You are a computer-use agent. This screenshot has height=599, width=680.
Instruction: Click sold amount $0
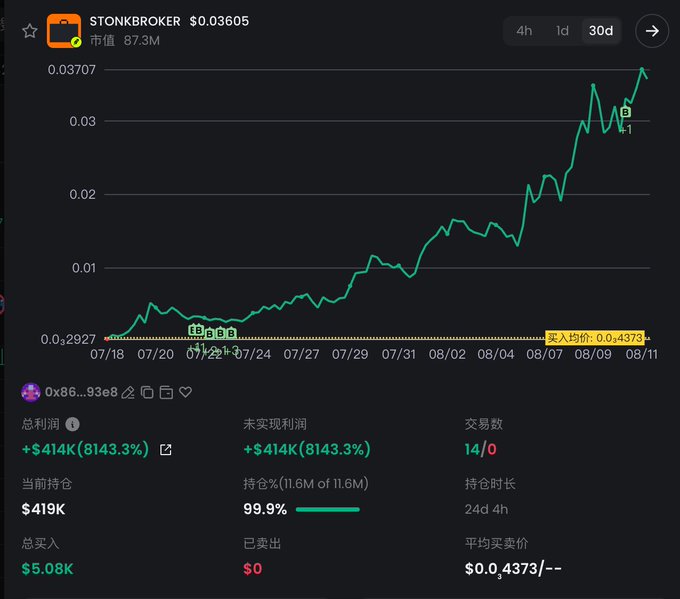253,569
